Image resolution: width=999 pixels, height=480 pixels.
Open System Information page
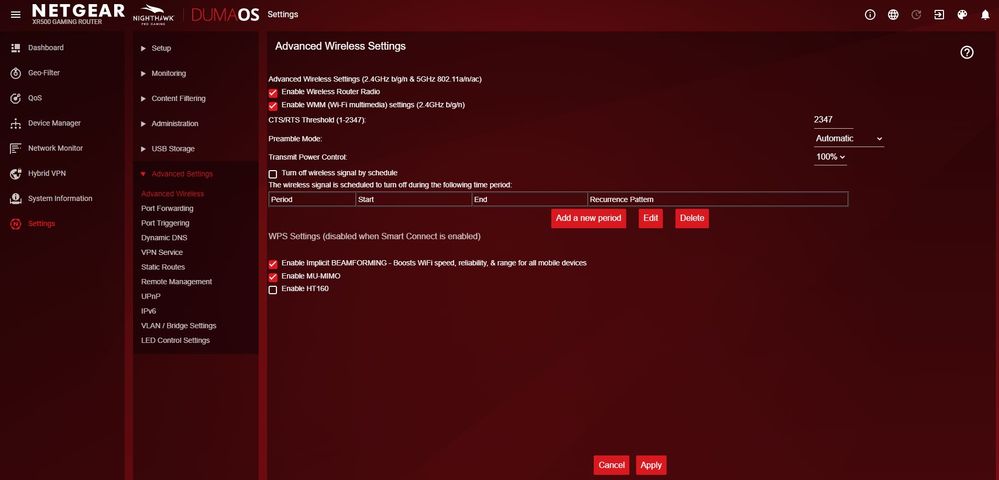click(60, 198)
